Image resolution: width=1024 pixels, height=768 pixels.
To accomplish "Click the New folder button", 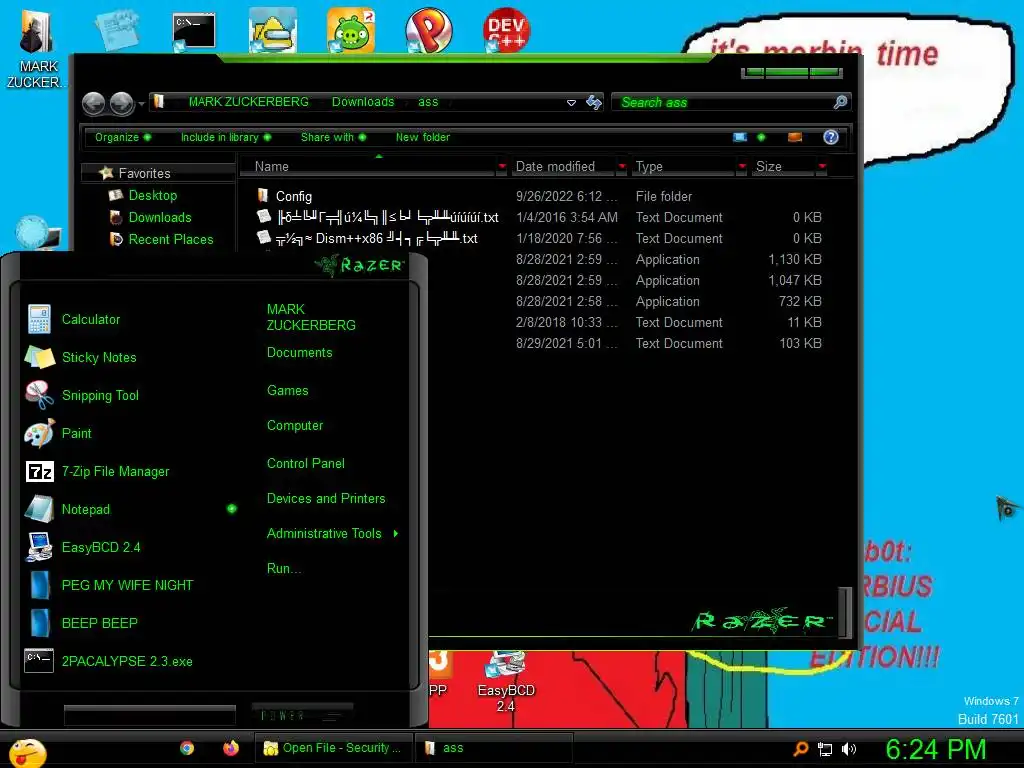I will tap(423, 137).
